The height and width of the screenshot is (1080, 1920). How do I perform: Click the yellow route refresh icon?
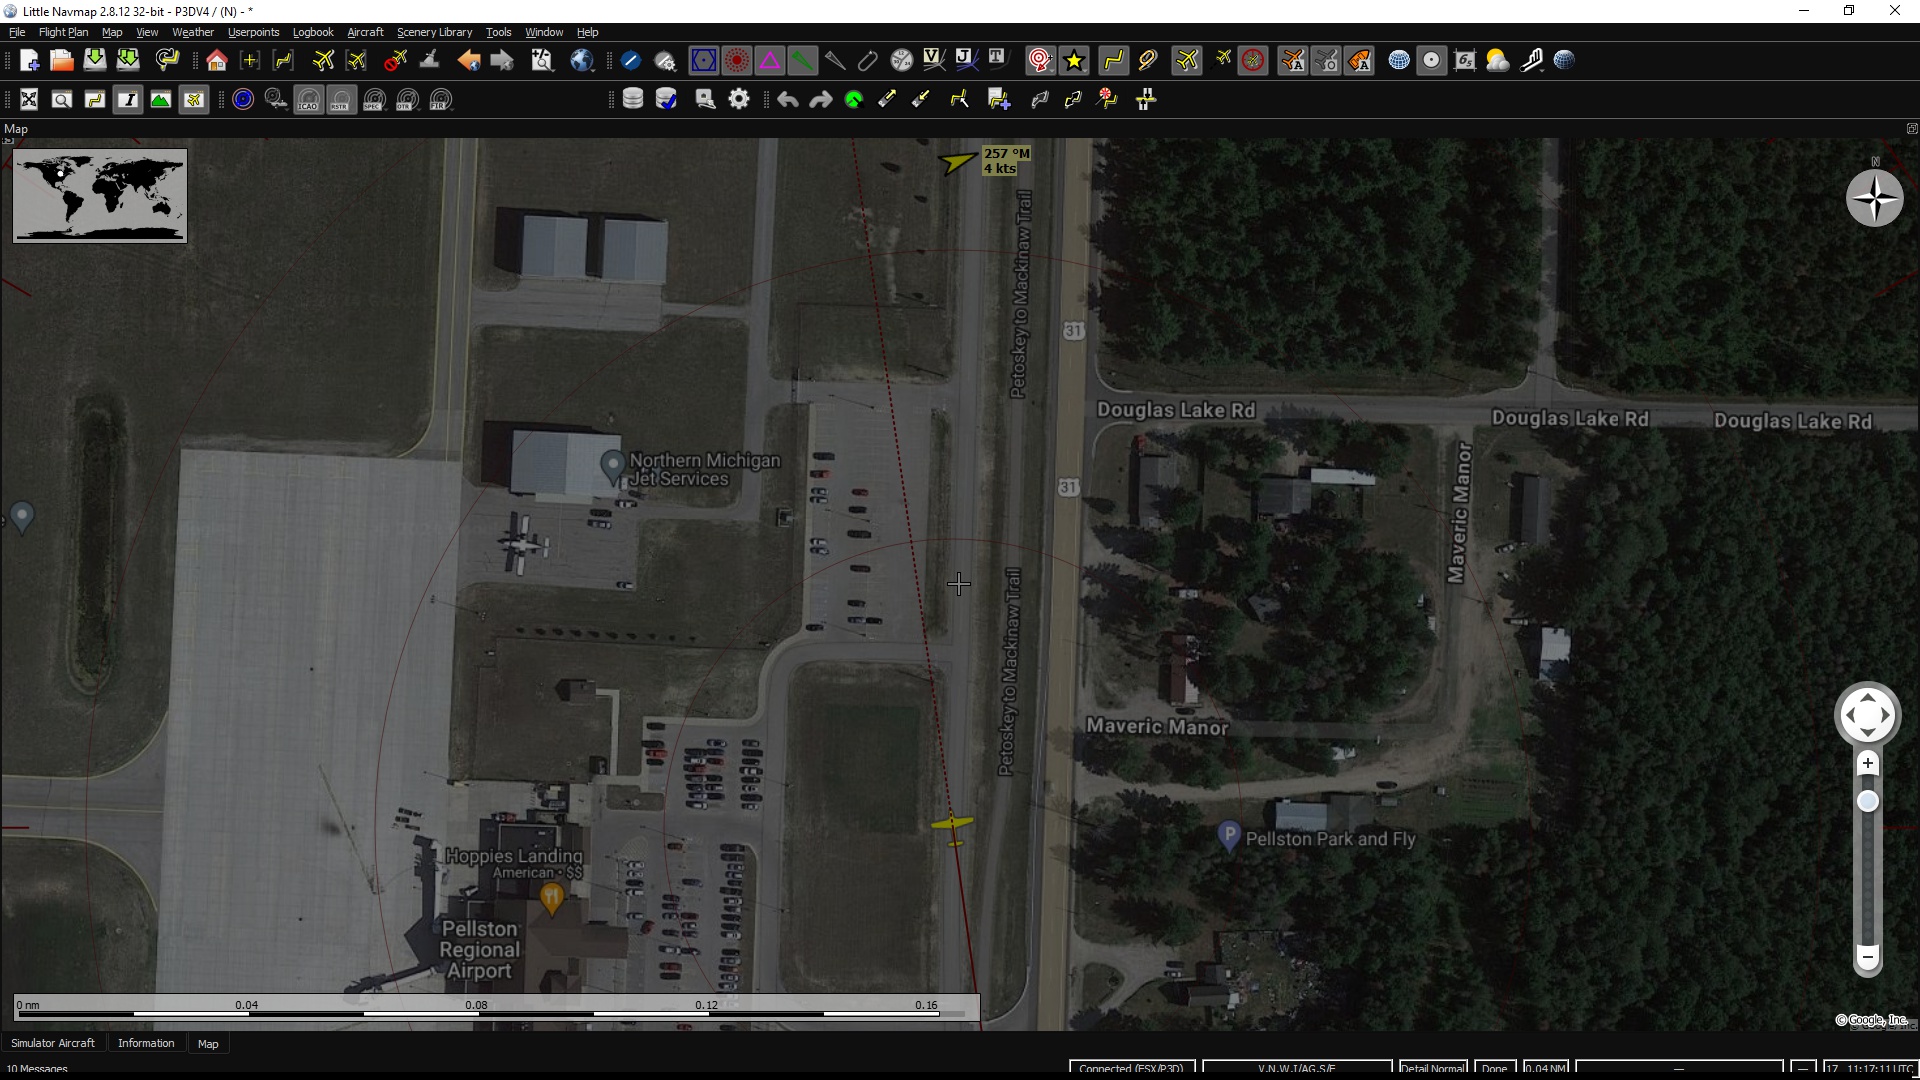(x=167, y=61)
